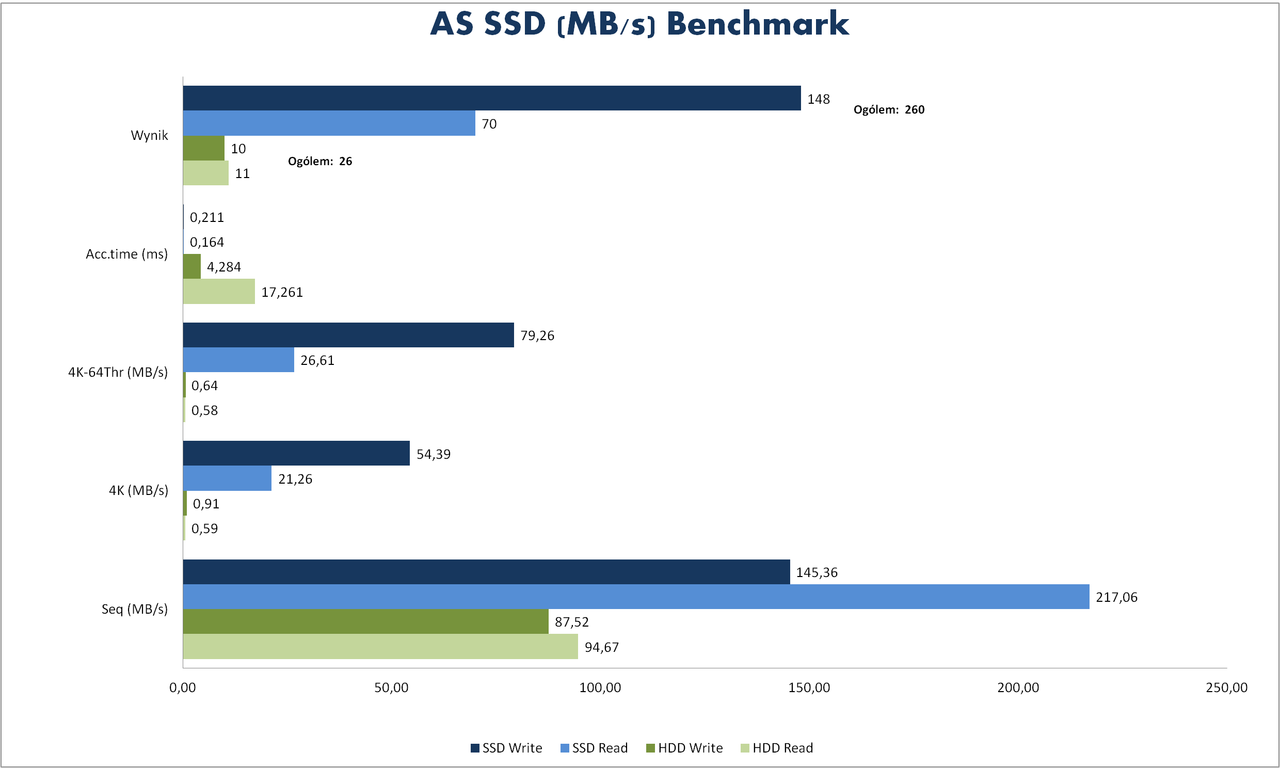The image size is (1280, 768).
Task: Select the SSD Read legend label
Action: 600,748
